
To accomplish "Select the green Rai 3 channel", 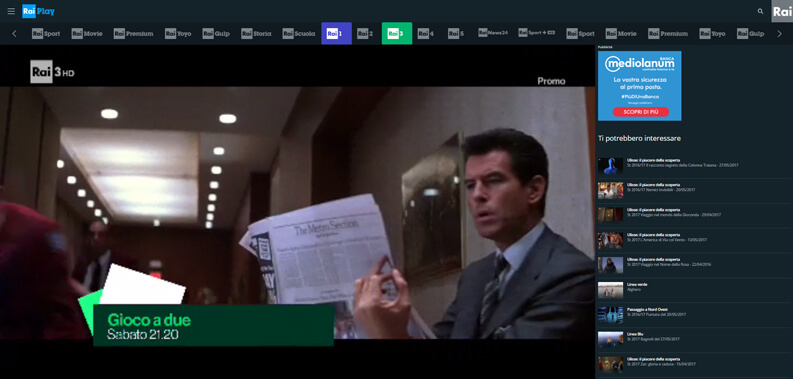I will click(396, 33).
